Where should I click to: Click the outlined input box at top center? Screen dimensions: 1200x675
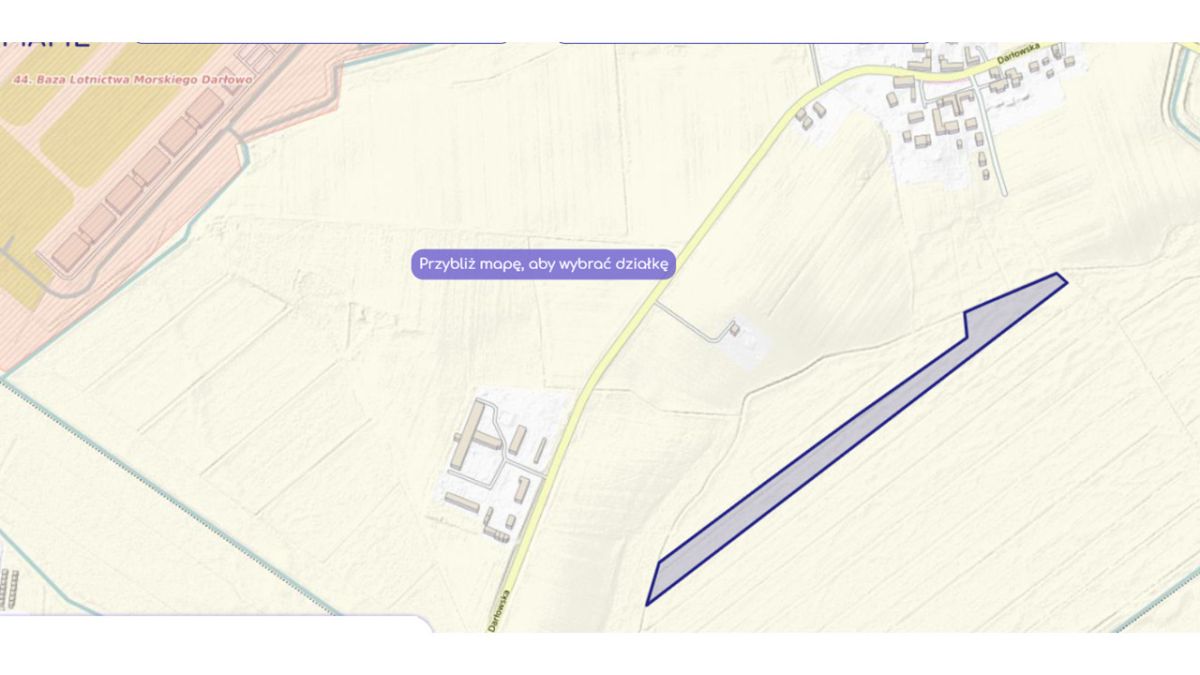(x=742, y=43)
